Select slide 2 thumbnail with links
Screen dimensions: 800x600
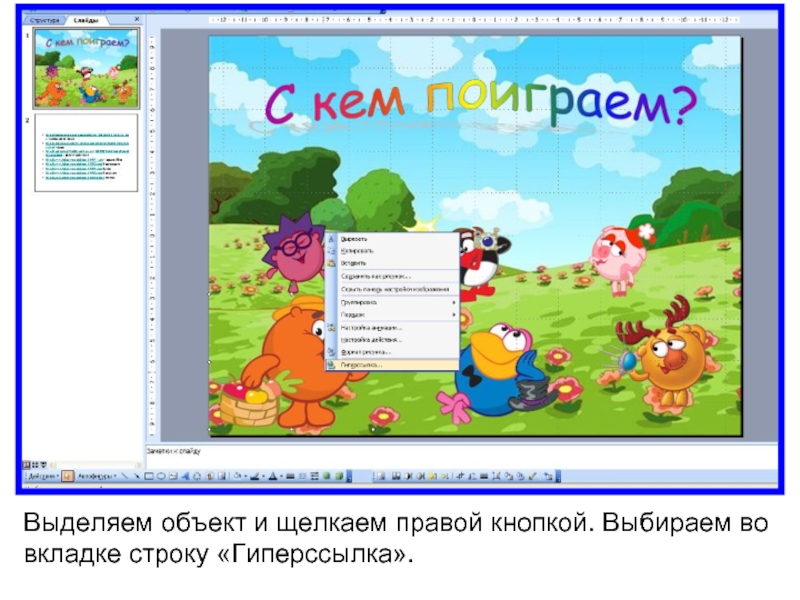86,153
